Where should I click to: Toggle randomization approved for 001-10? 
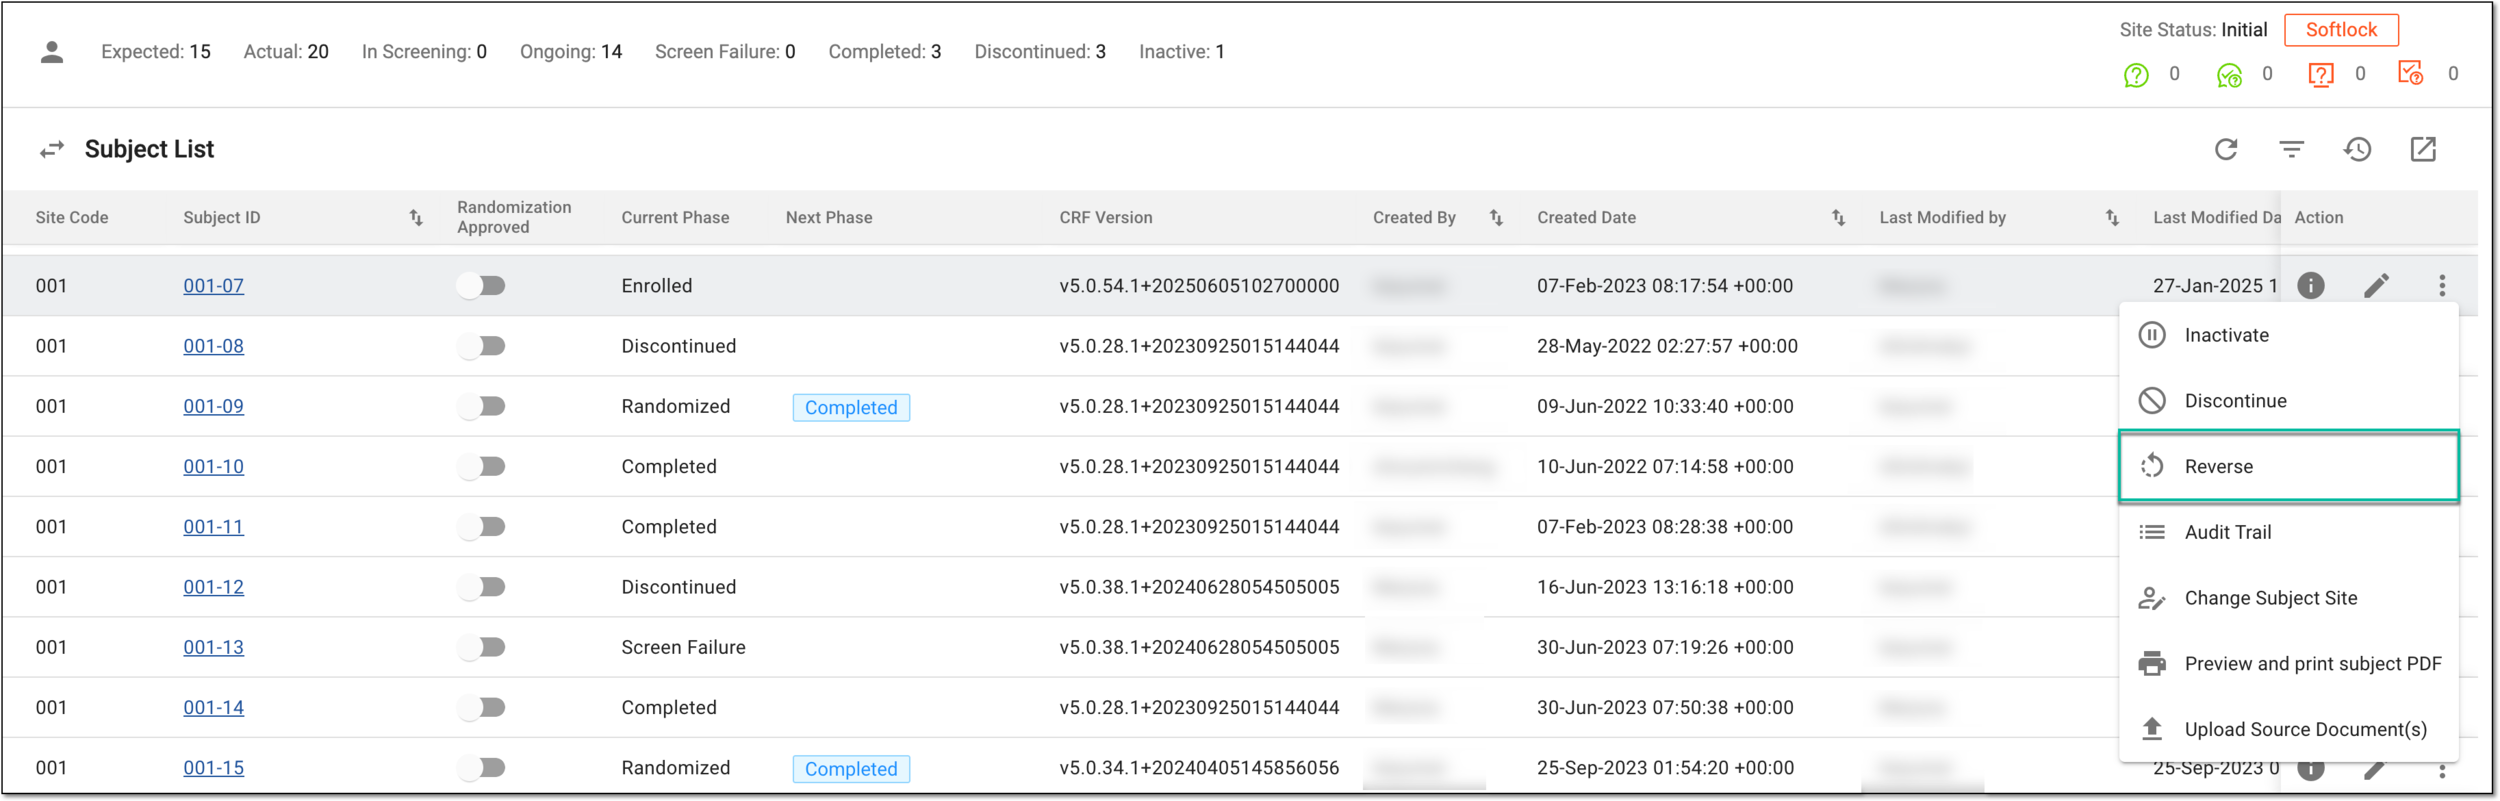(x=481, y=467)
